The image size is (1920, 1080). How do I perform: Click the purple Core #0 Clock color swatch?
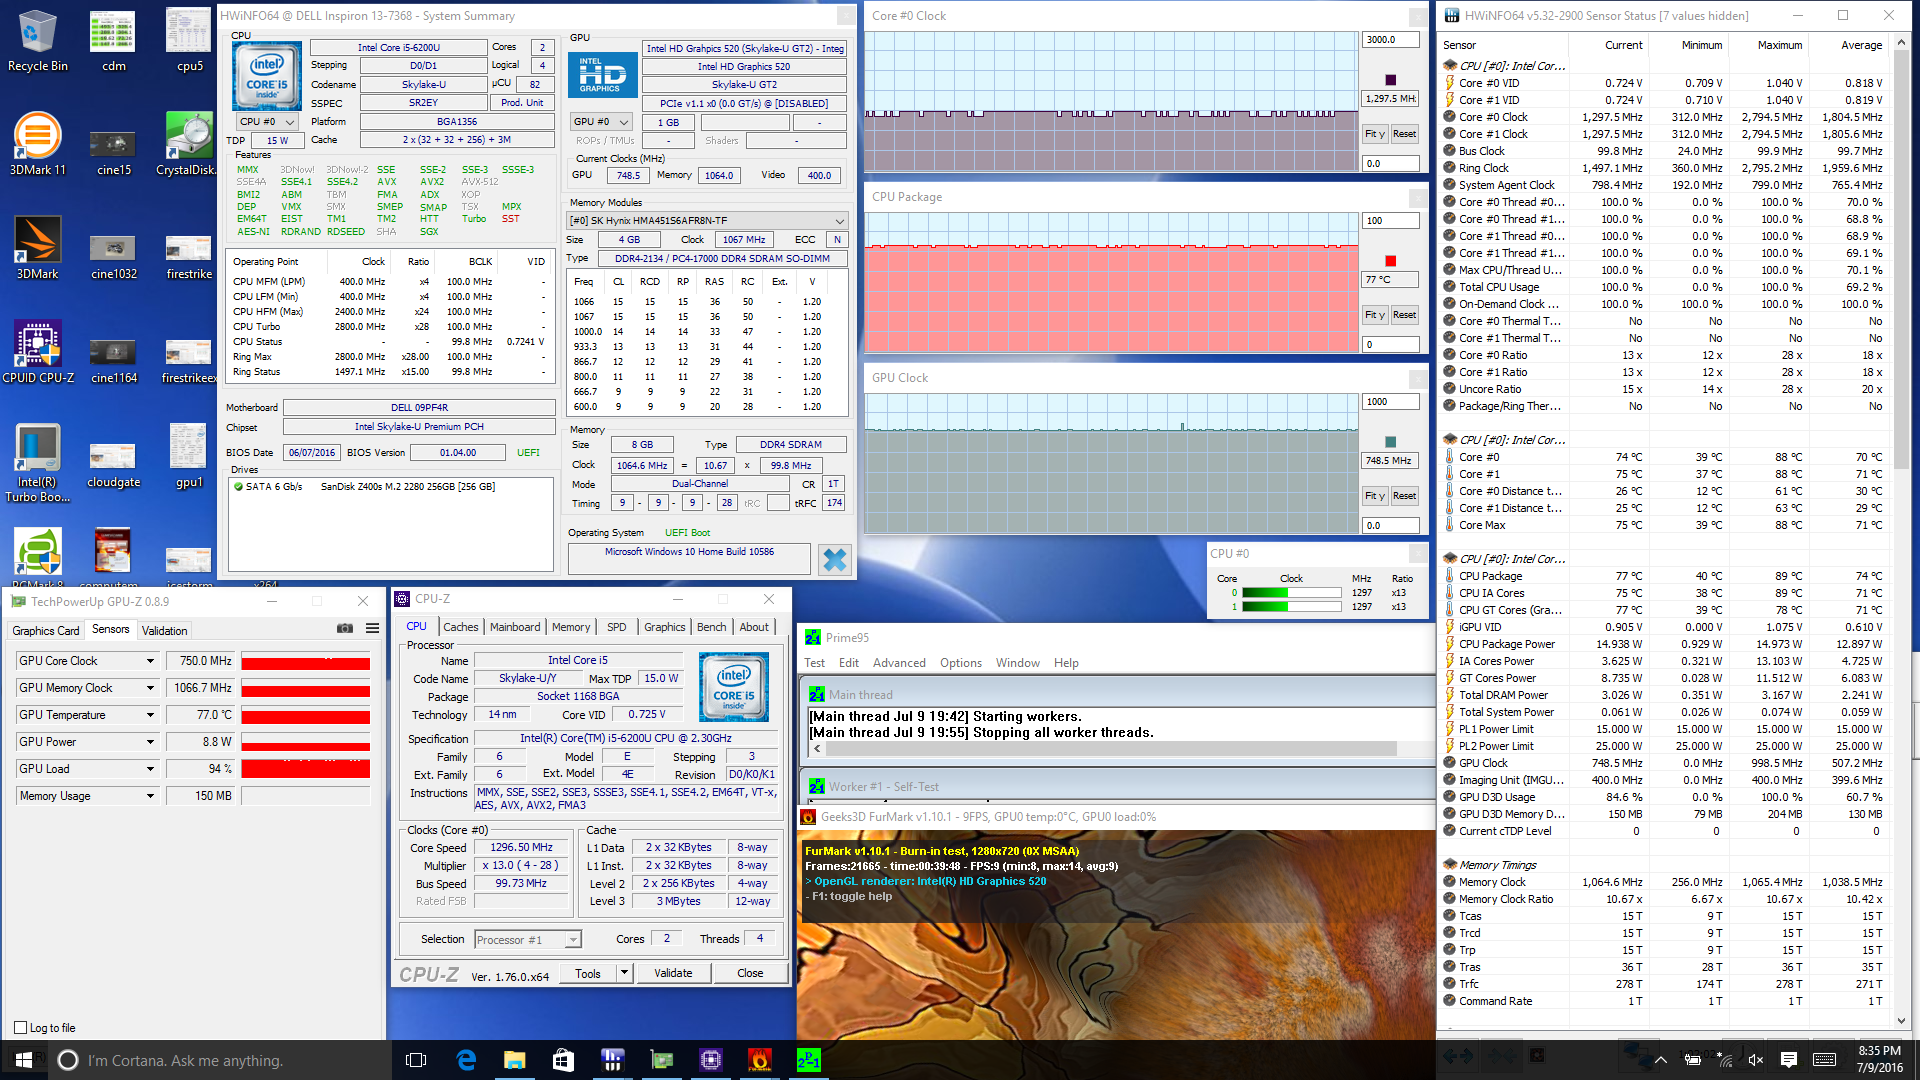click(x=1390, y=80)
